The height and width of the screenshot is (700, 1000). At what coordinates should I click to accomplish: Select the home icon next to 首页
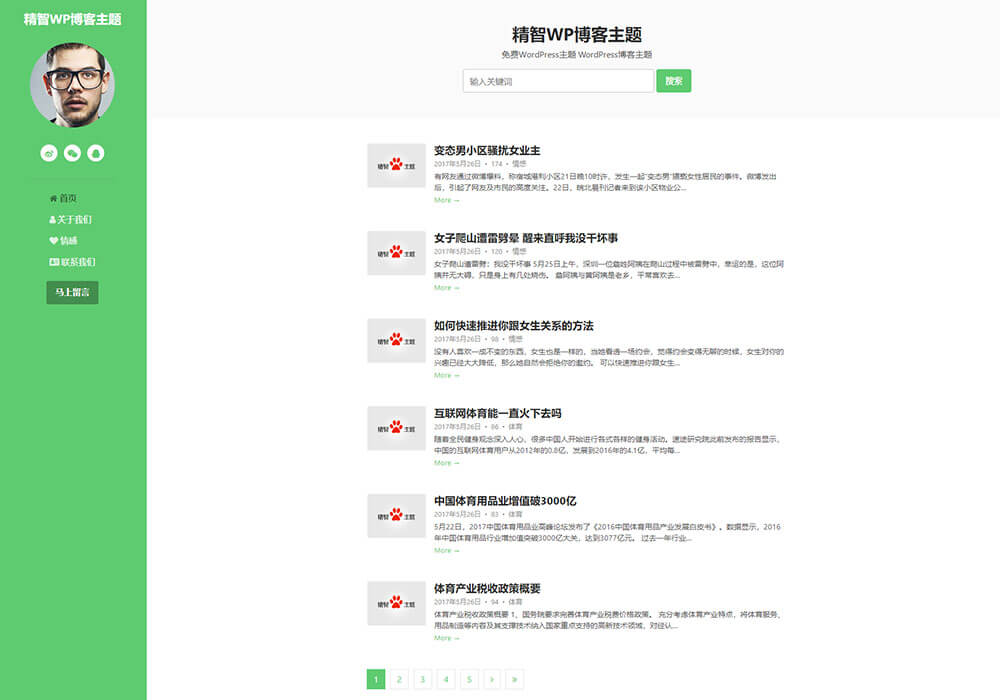click(54, 199)
